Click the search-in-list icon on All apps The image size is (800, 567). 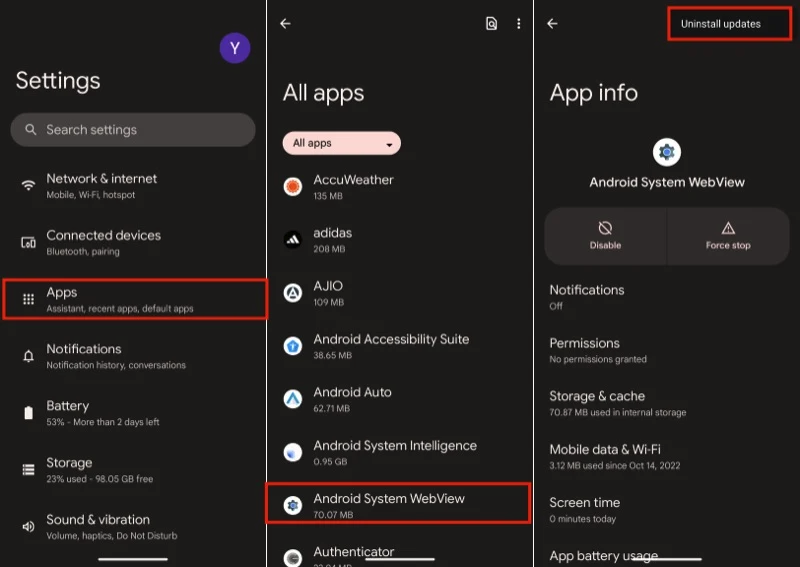click(491, 23)
